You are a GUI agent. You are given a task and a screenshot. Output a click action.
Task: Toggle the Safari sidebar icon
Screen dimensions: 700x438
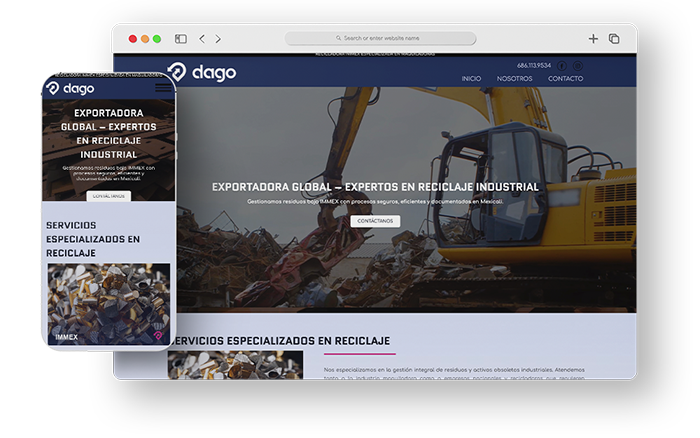(x=181, y=39)
